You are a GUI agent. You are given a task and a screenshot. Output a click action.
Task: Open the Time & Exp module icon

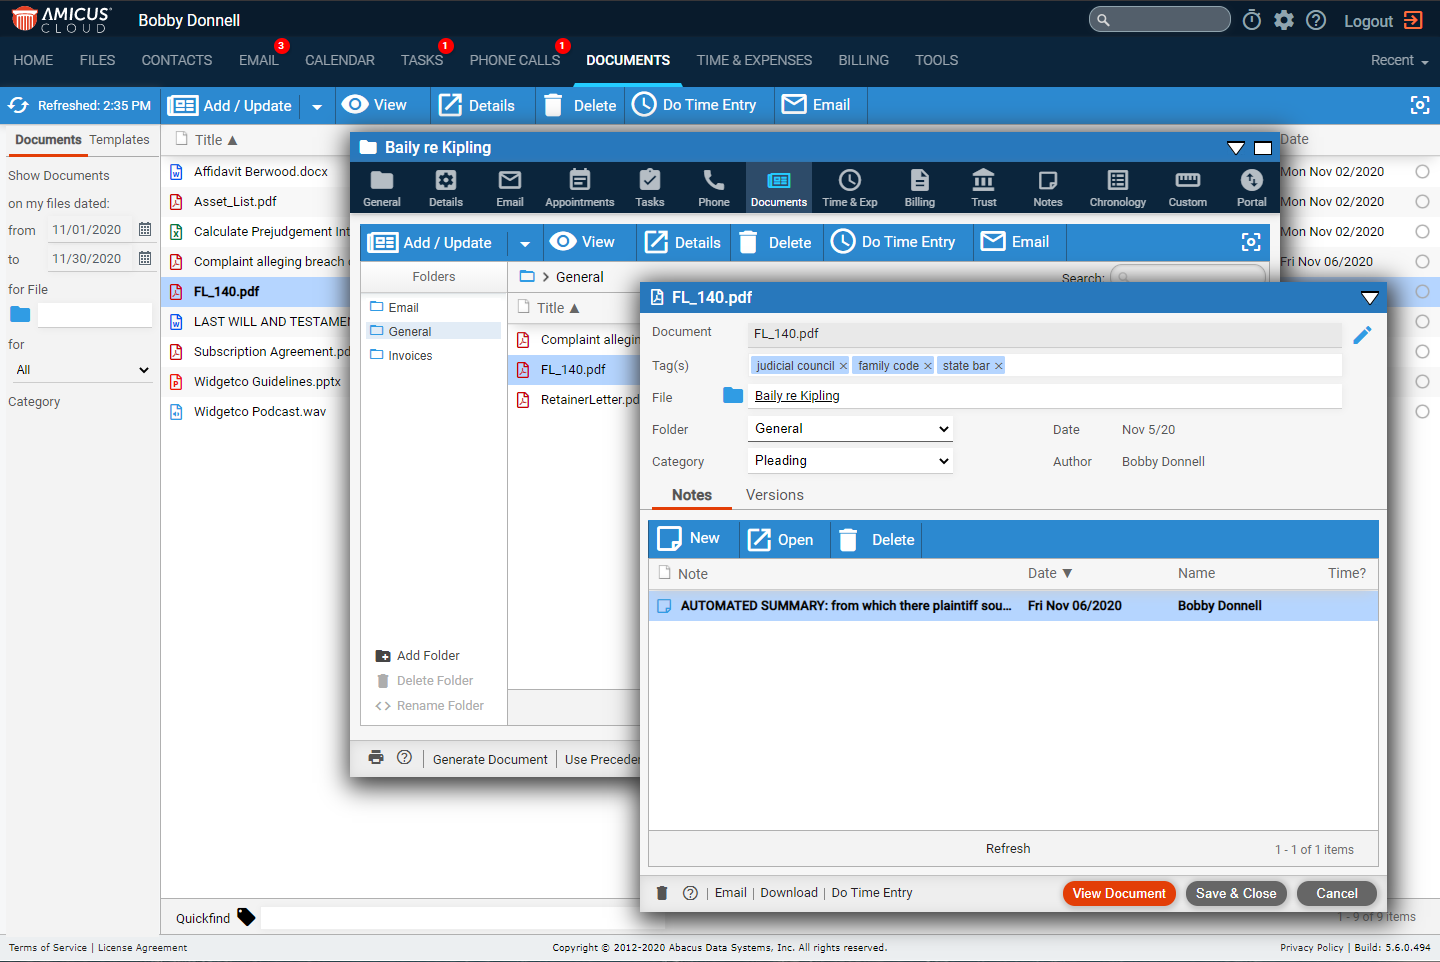[850, 188]
